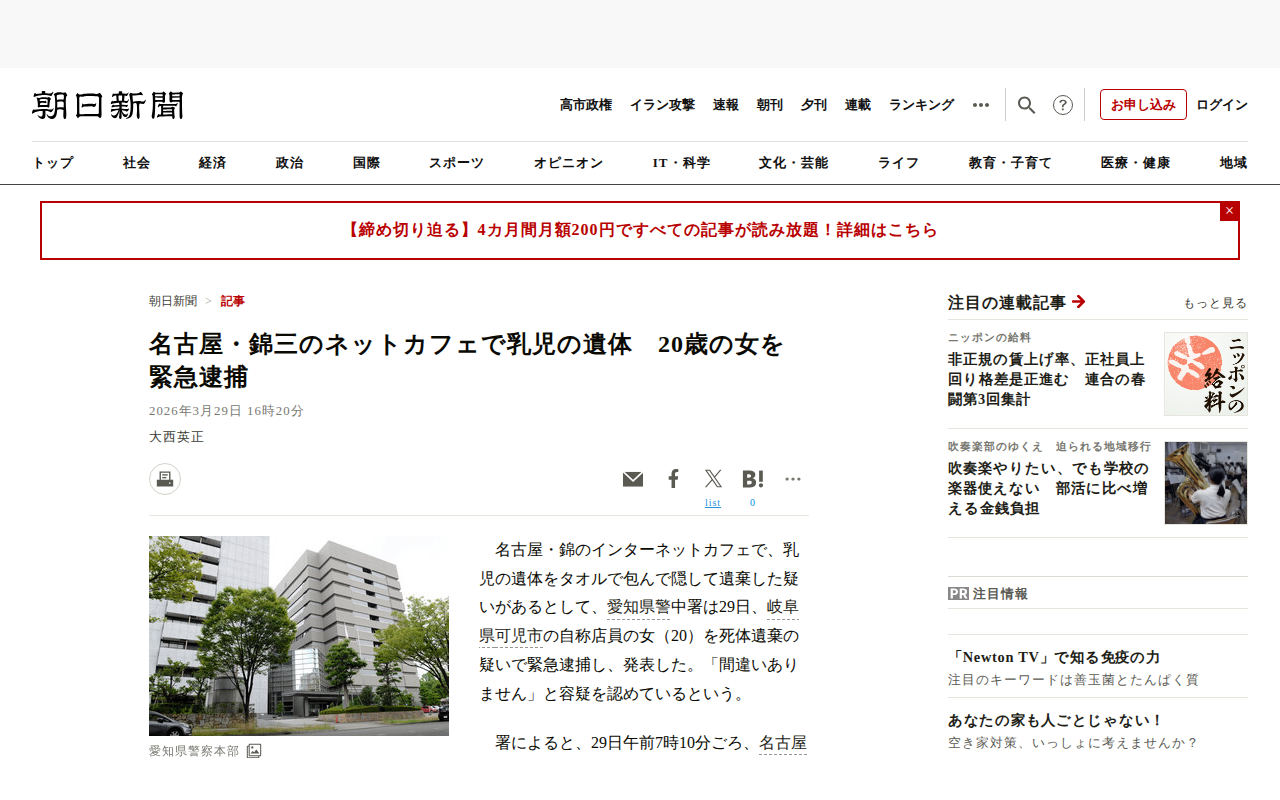
Task: Open 「Newton TV」で知る免疫の力 PR link
Action: click(x=1054, y=658)
